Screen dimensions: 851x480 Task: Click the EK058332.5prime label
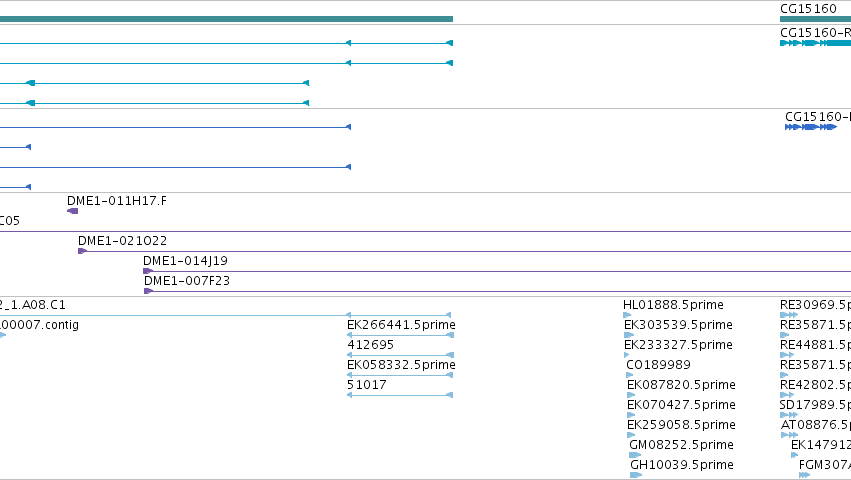pyautogui.click(x=401, y=365)
